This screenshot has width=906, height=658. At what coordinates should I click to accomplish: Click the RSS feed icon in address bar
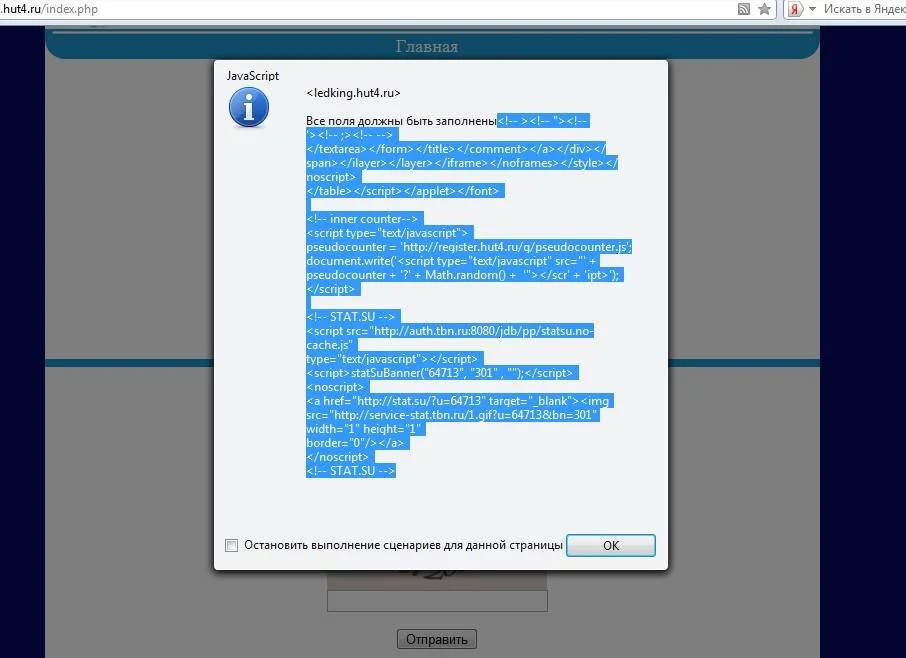click(744, 9)
